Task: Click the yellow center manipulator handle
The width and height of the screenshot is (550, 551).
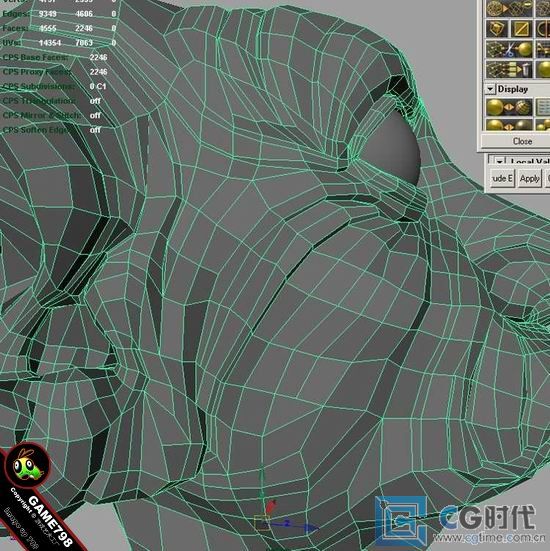Action: click(x=262, y=522)
